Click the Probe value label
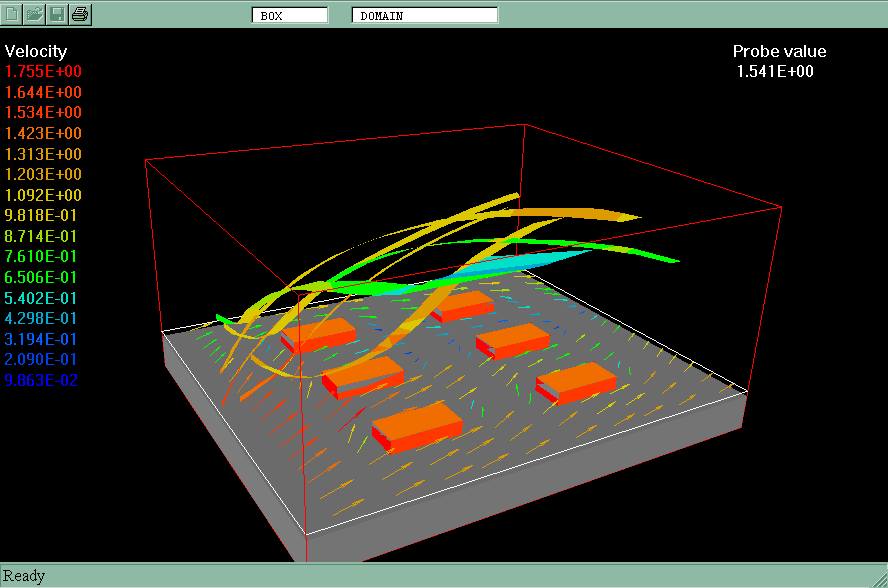The width and height of the screenshot is (888, 588). (x=779, y=52)
